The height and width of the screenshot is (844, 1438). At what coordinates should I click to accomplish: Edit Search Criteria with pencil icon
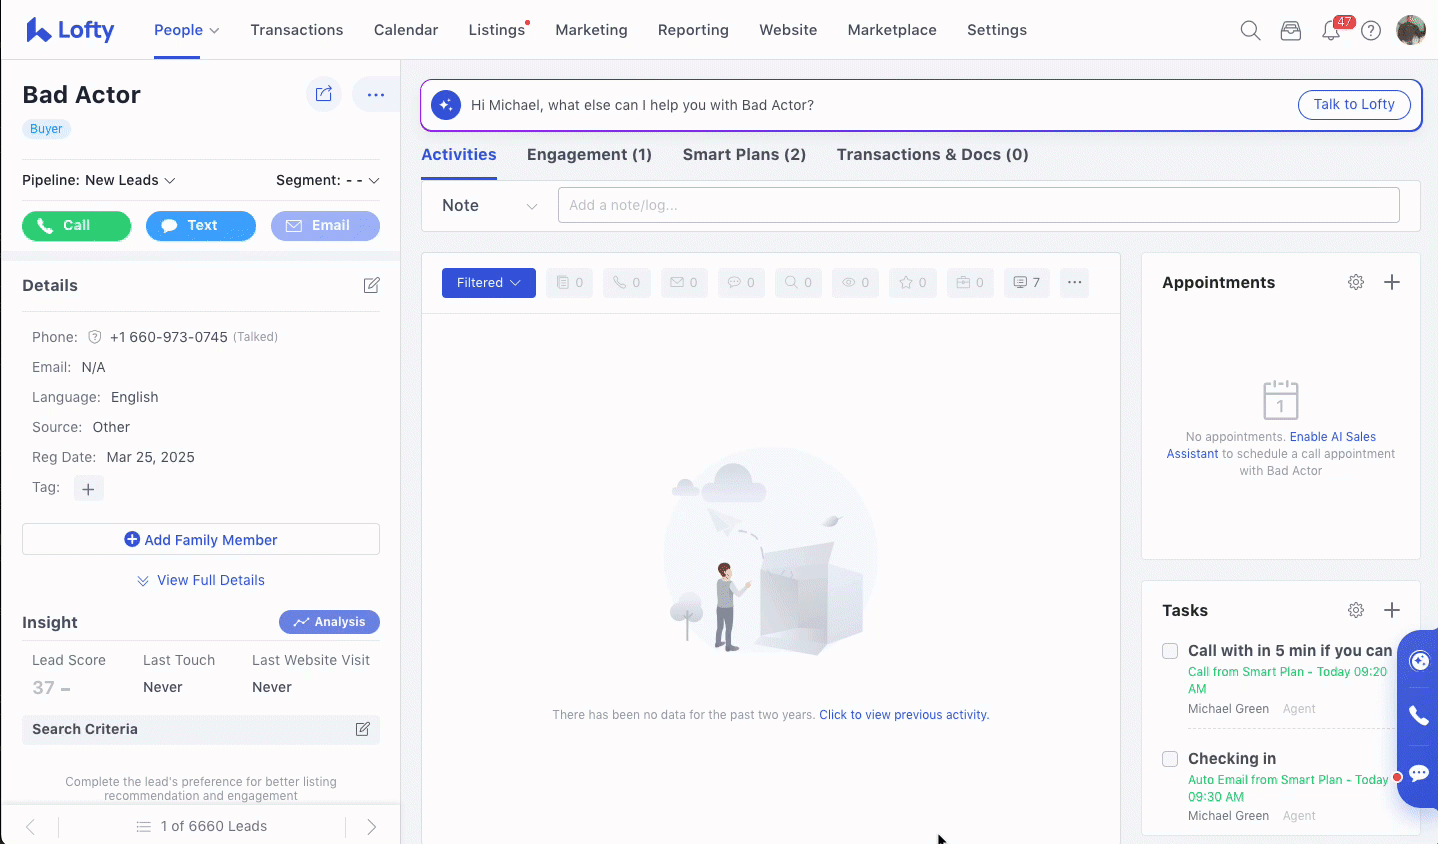click(x=363, y=729)
